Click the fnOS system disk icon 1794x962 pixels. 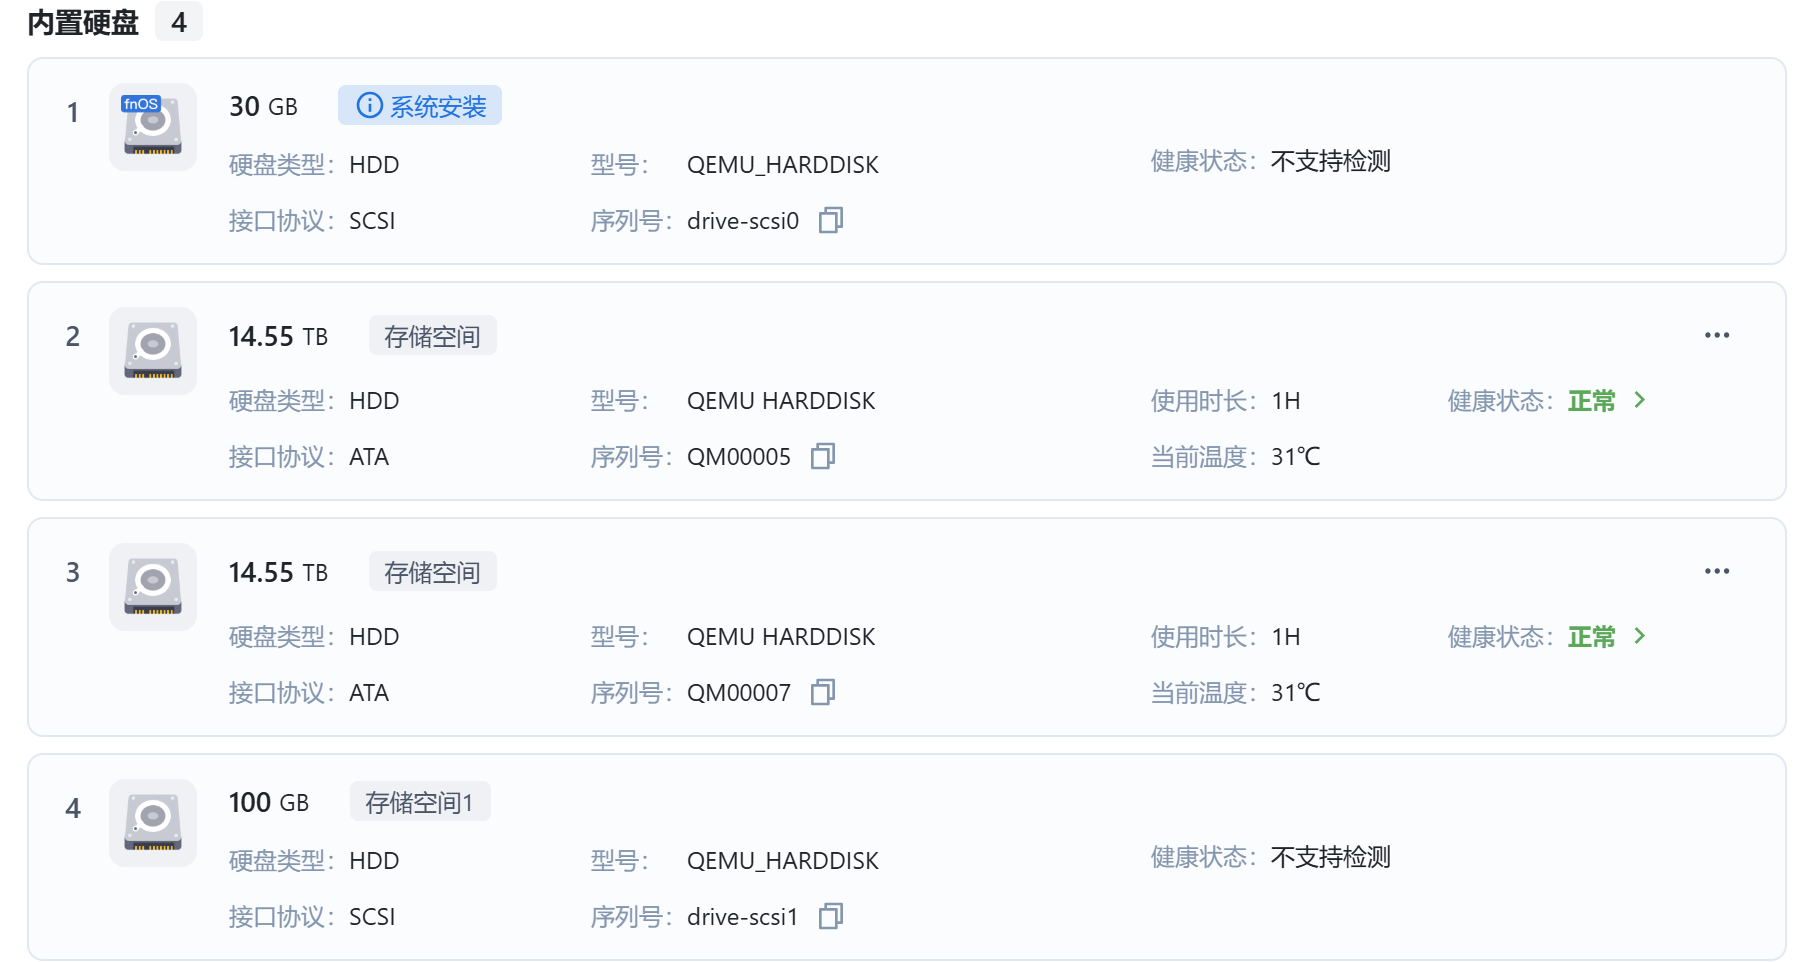pyautogui.click(x=153, y=127)
